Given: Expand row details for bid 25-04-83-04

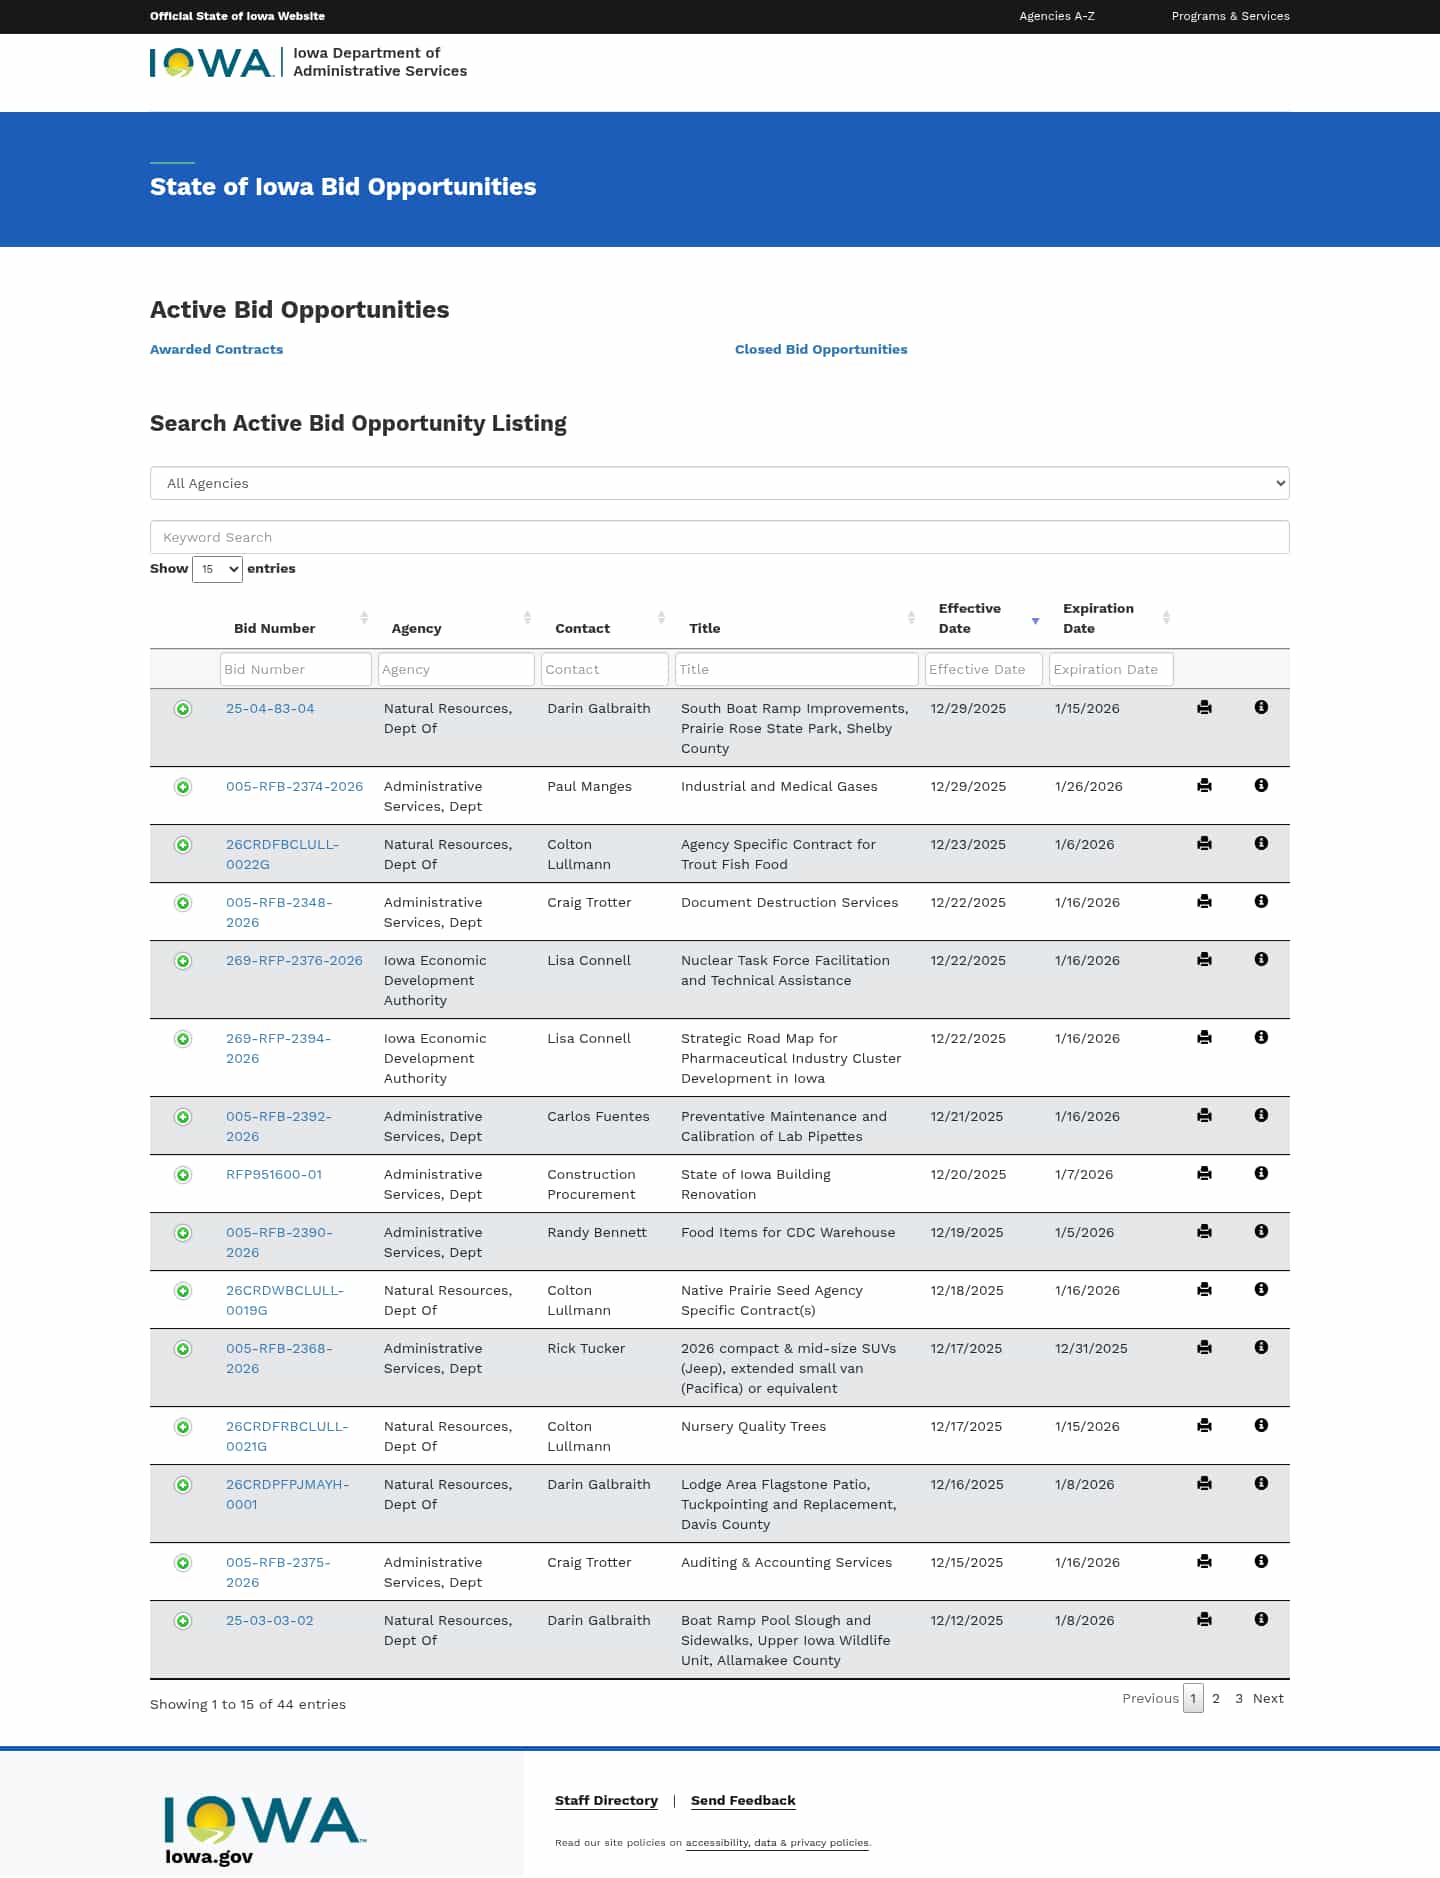Looking at the screenshot, I should point(183,709).
